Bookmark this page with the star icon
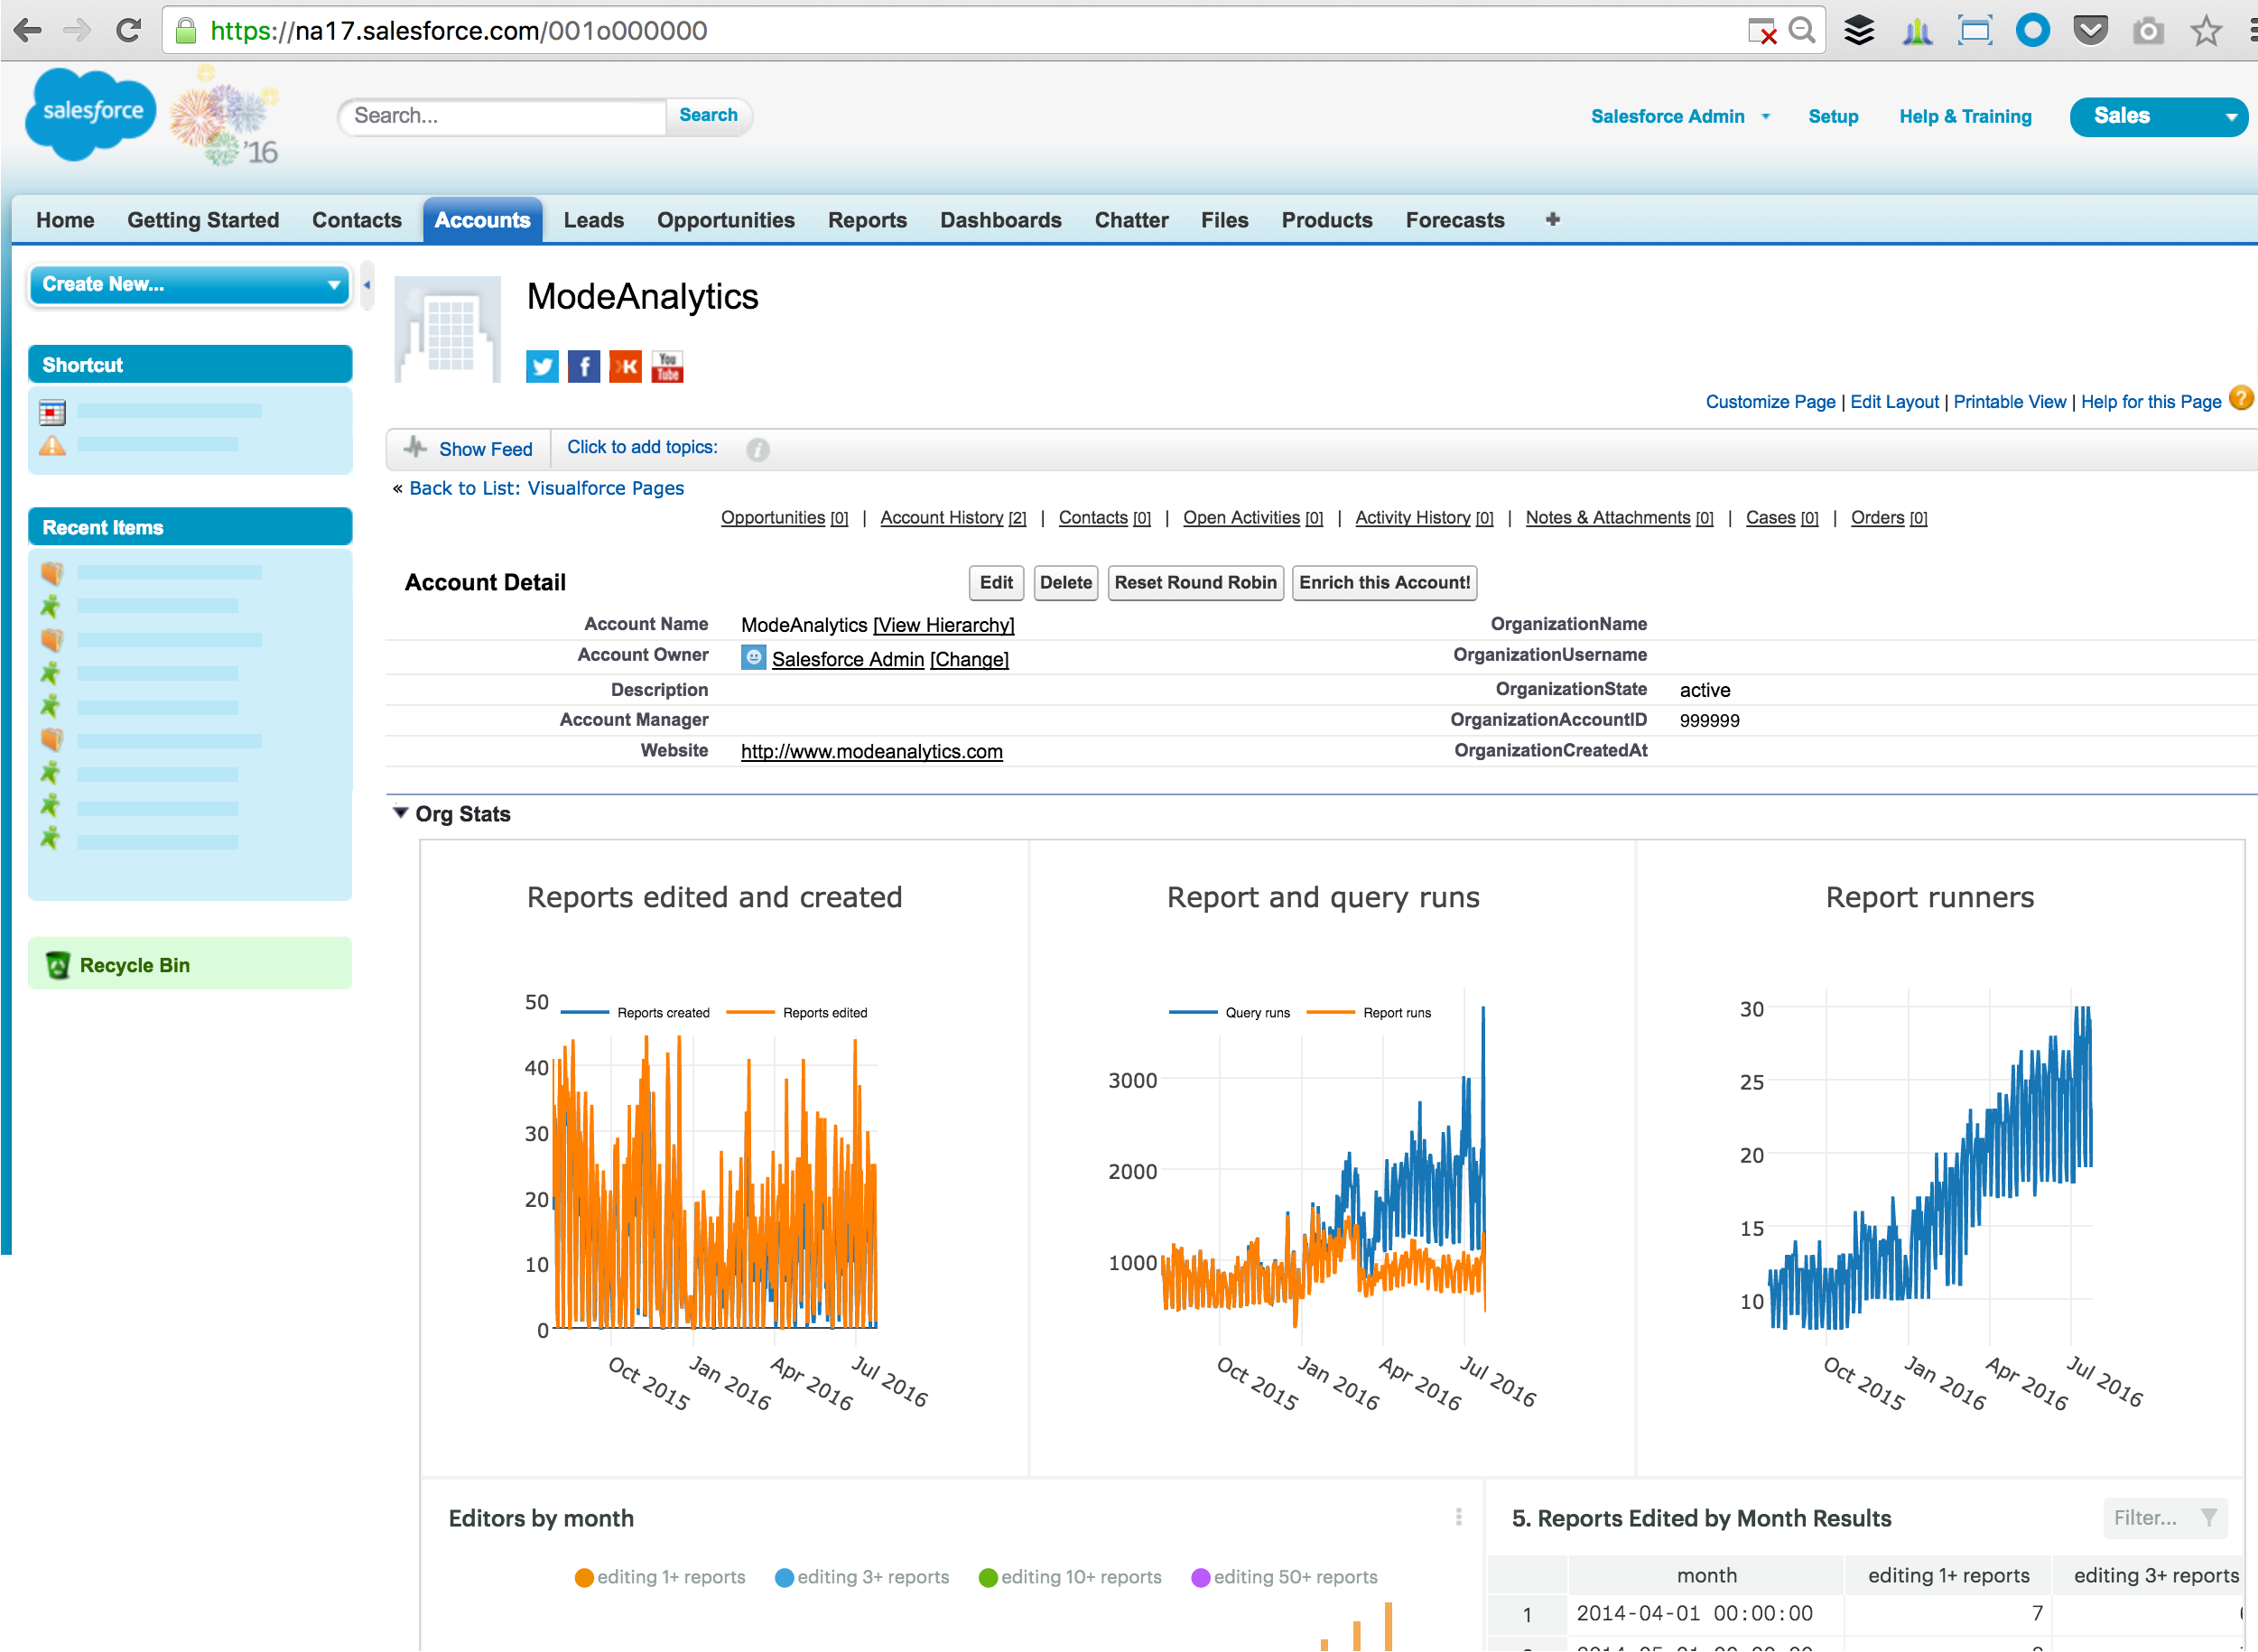 (2206, 31)
